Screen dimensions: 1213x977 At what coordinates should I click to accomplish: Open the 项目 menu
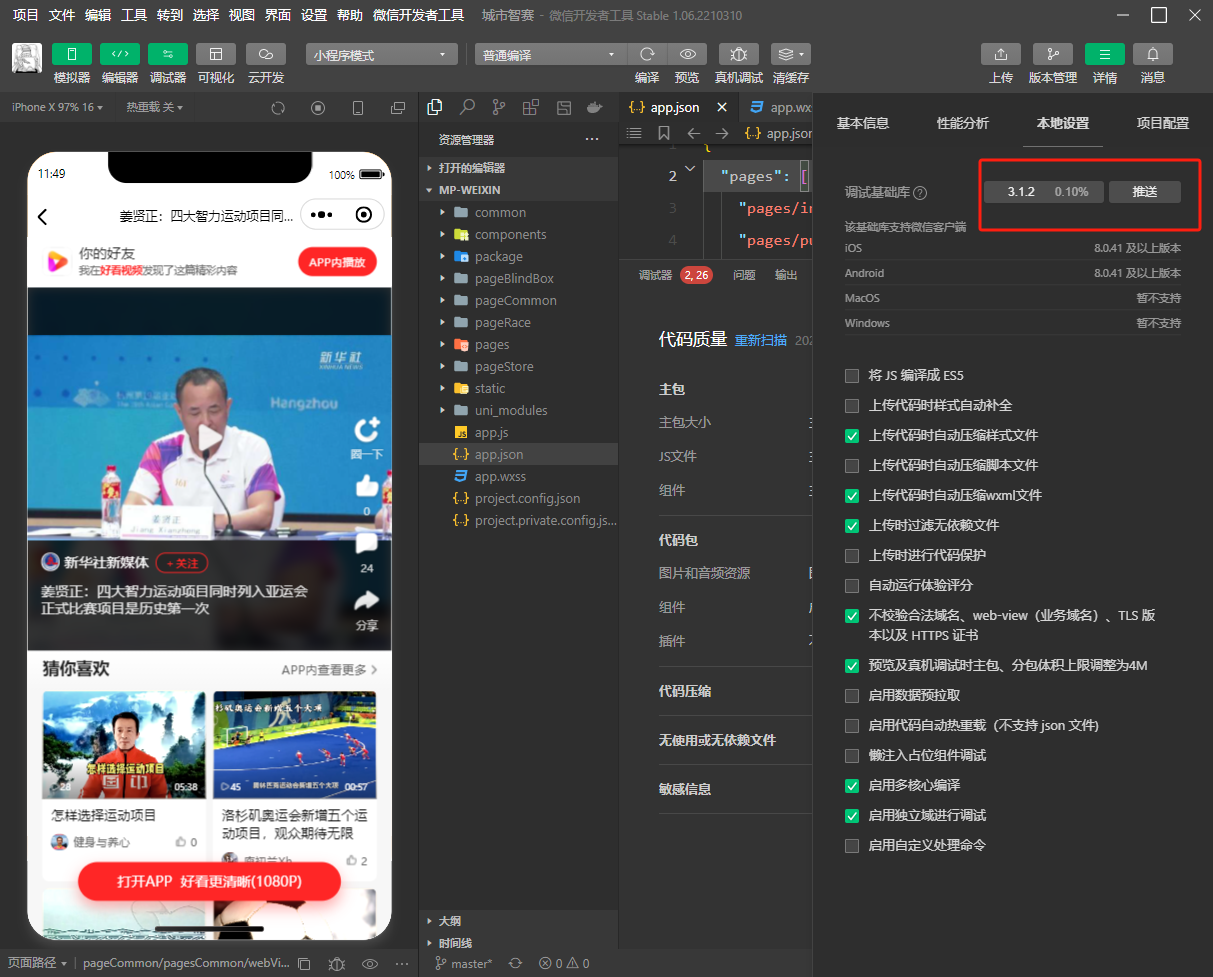point(25,15)
